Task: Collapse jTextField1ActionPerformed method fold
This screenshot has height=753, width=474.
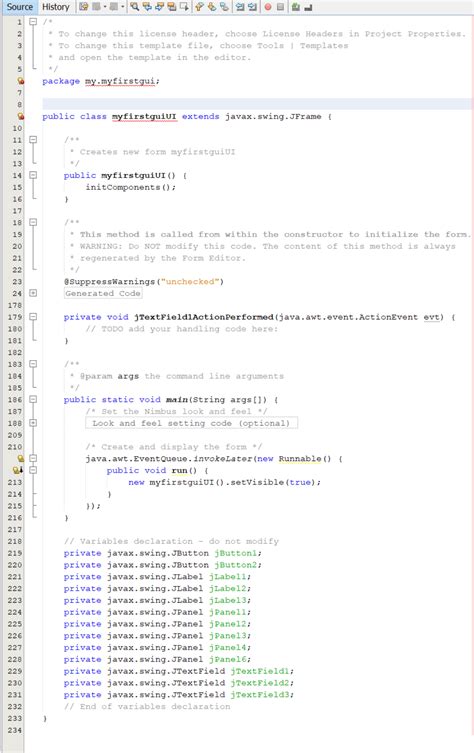Action: pyautogui.click(x=33, y=317)
